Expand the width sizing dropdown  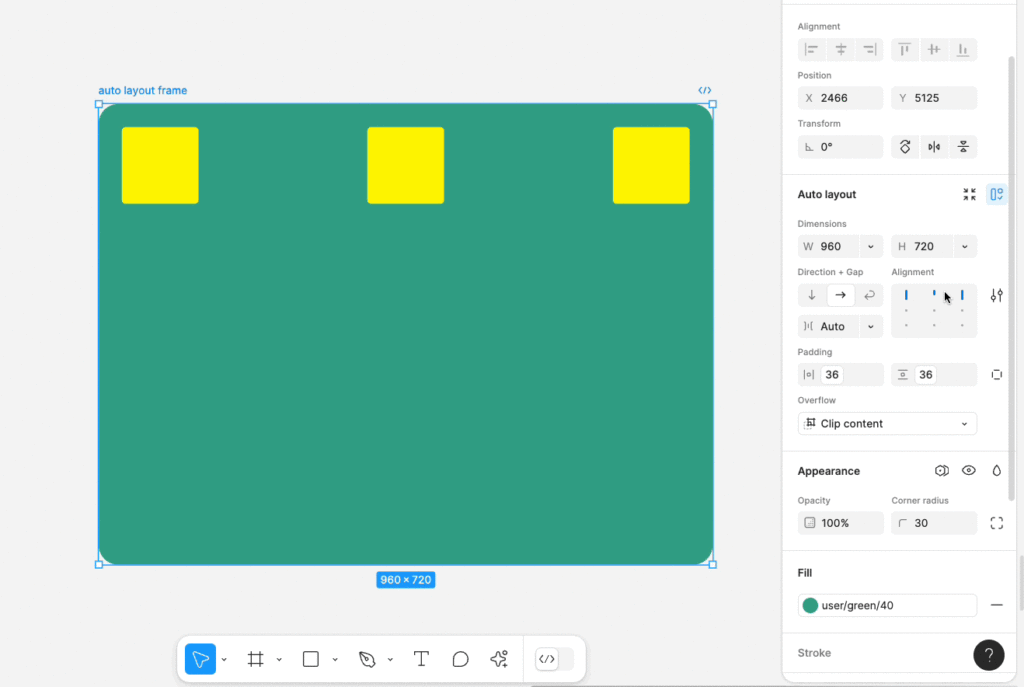point(870,247)
